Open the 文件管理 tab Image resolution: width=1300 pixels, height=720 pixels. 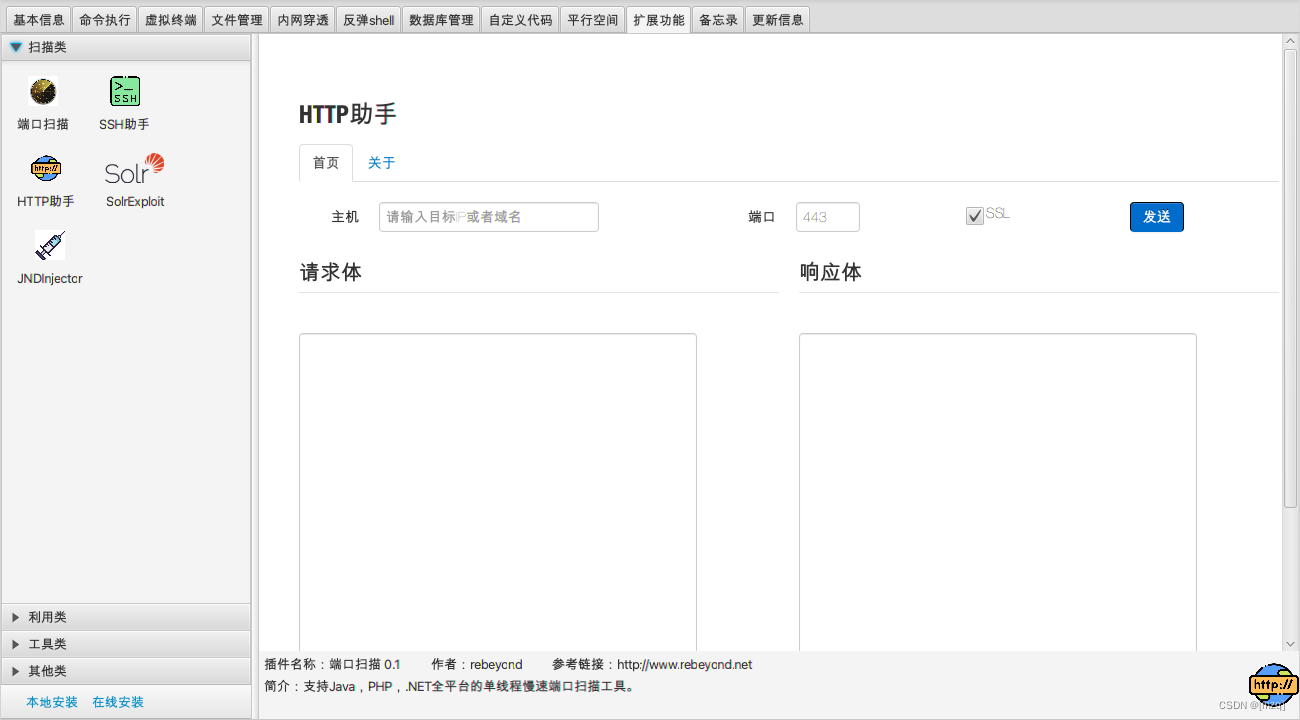tap(237, 20)
